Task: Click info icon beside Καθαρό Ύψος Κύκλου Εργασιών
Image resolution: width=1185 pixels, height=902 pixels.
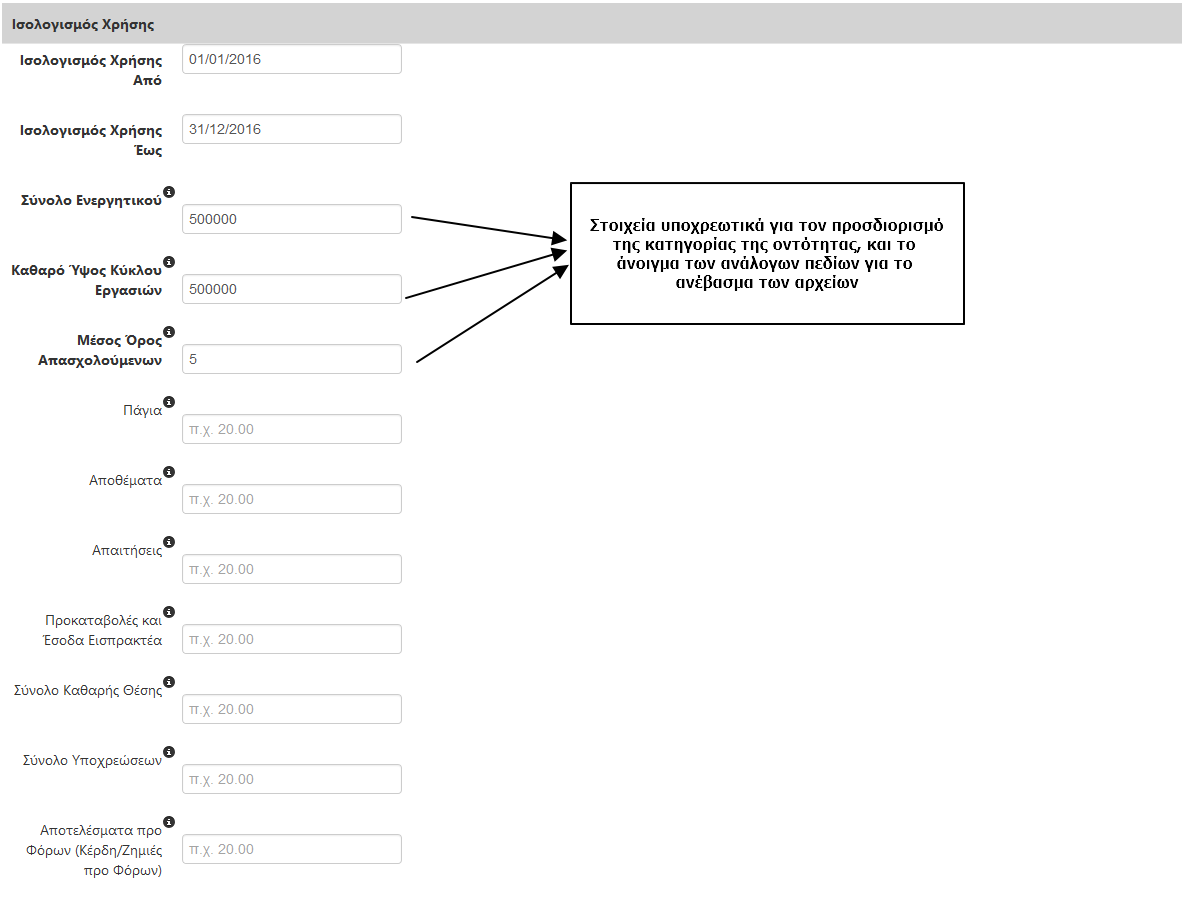Action: coord(168,261)
